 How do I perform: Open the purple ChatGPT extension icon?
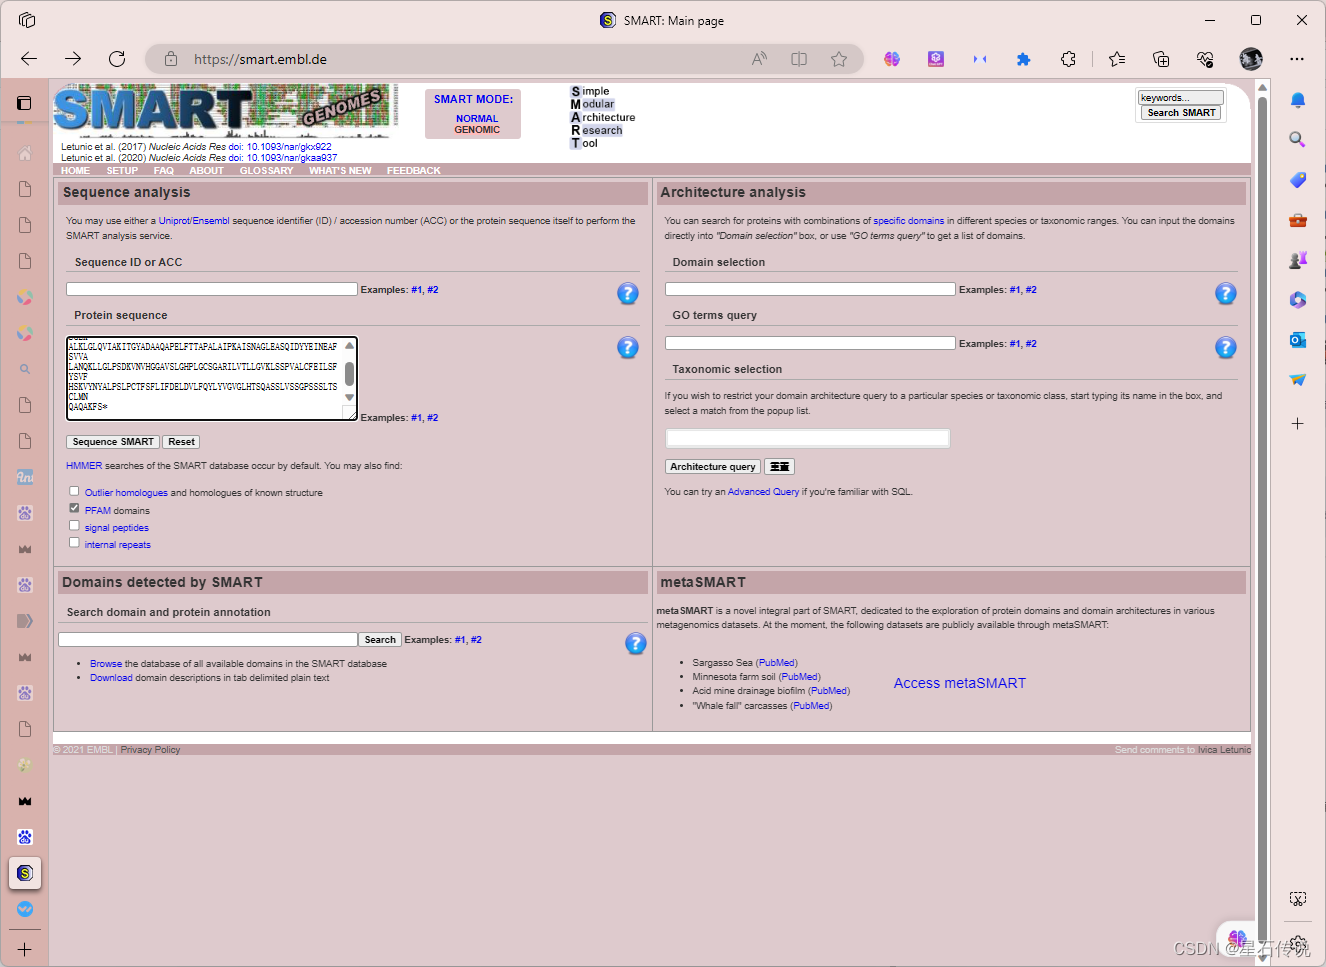click(x=936, y=59)
